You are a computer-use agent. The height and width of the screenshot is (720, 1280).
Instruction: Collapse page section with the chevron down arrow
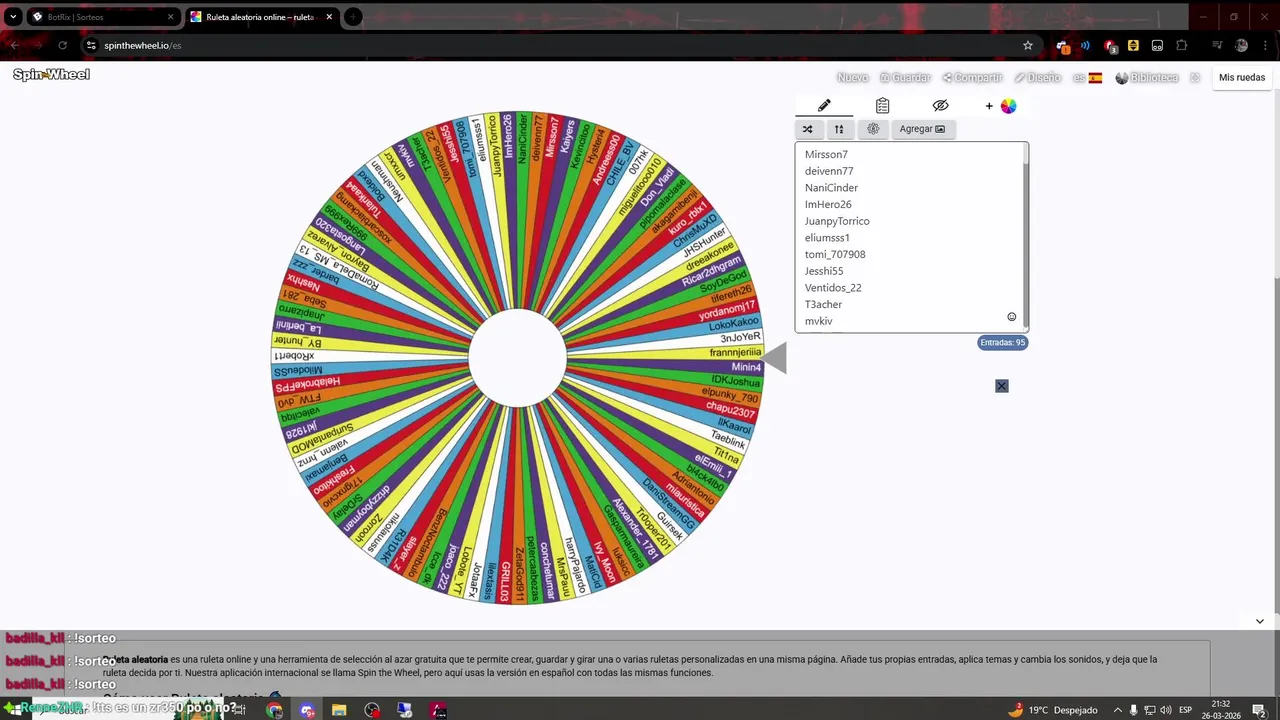pos(1259,621)
